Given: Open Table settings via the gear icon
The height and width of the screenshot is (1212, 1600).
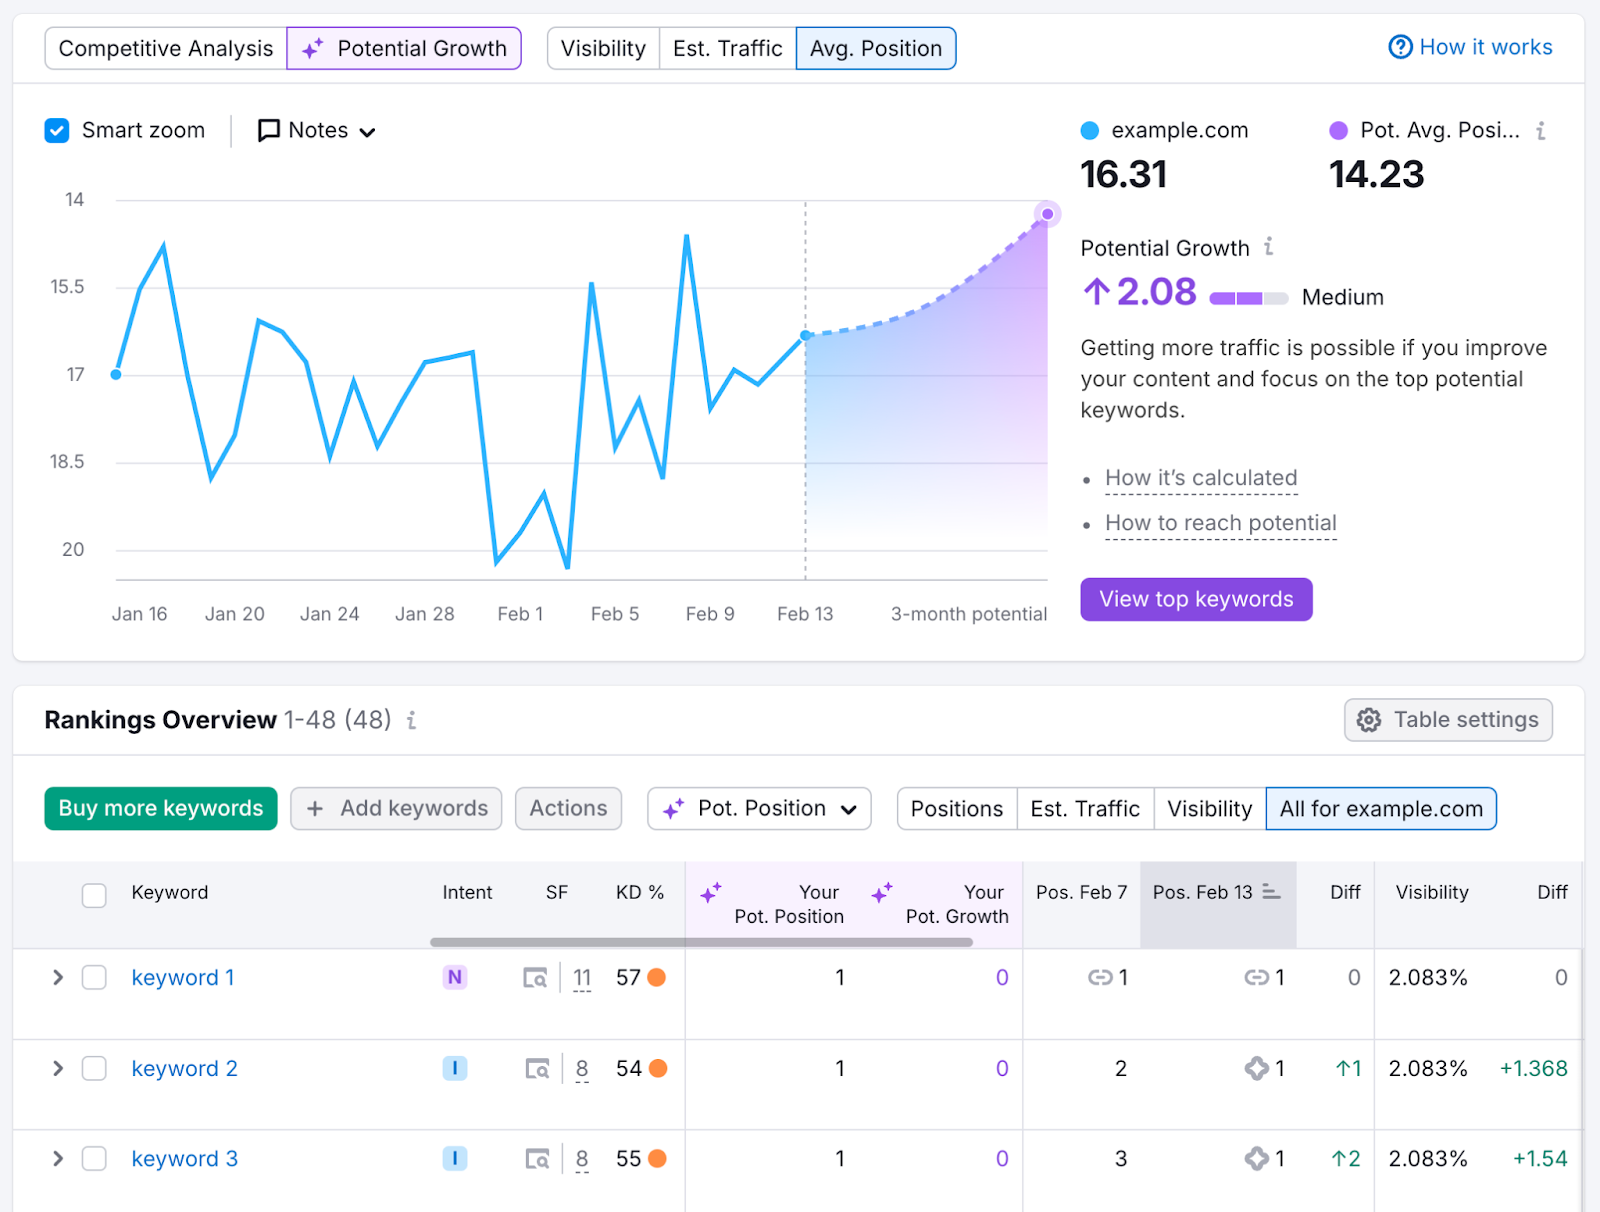Looking at the screenshot, I should 1368,720.
